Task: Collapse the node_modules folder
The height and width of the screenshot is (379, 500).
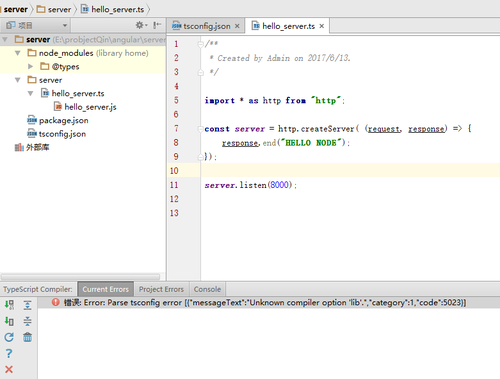Action: pyautogui.click(x=18, y=53)
